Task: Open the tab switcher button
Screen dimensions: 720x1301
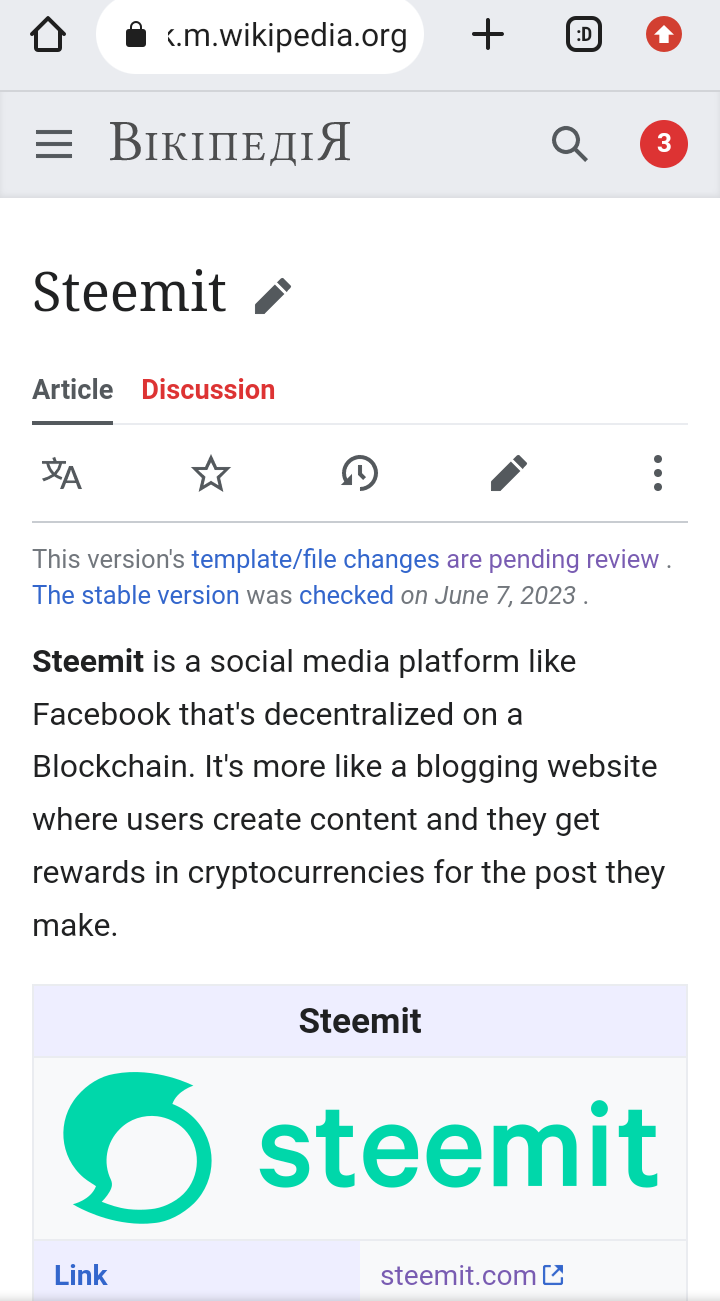Action: point(584,36)
